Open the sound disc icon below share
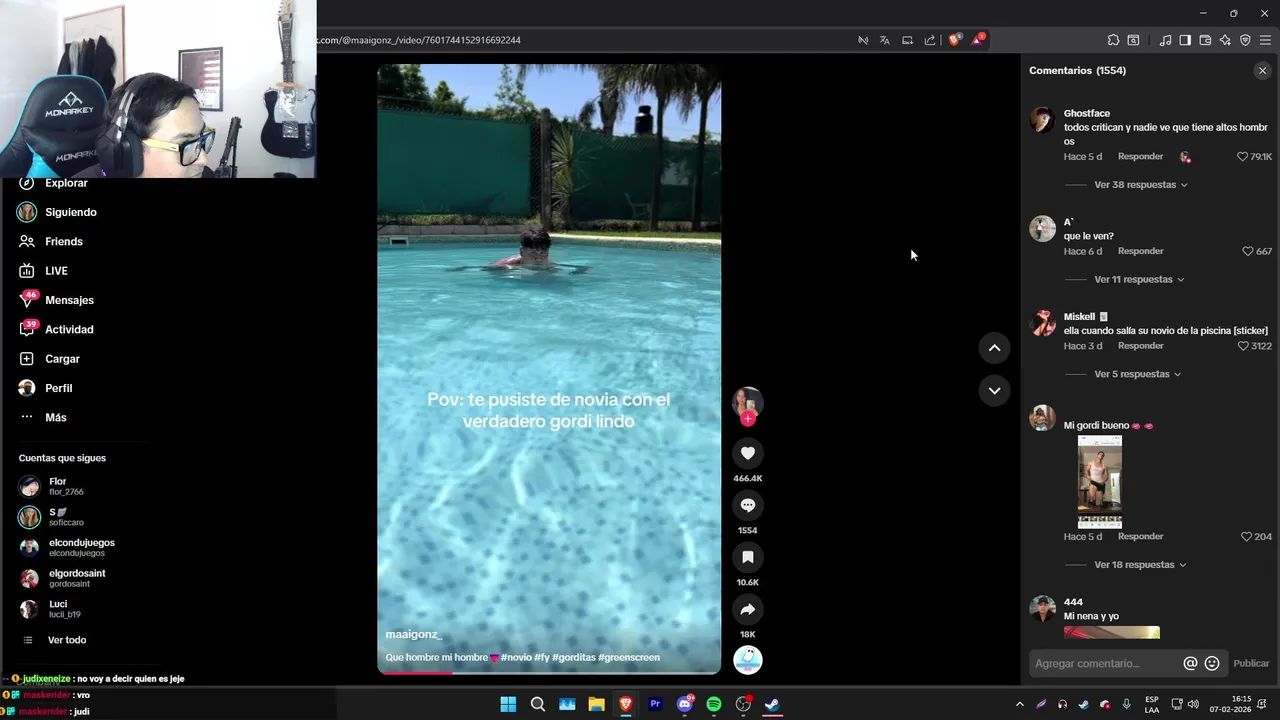This screenshot has height=720, width=1280. tap(748, 660)
